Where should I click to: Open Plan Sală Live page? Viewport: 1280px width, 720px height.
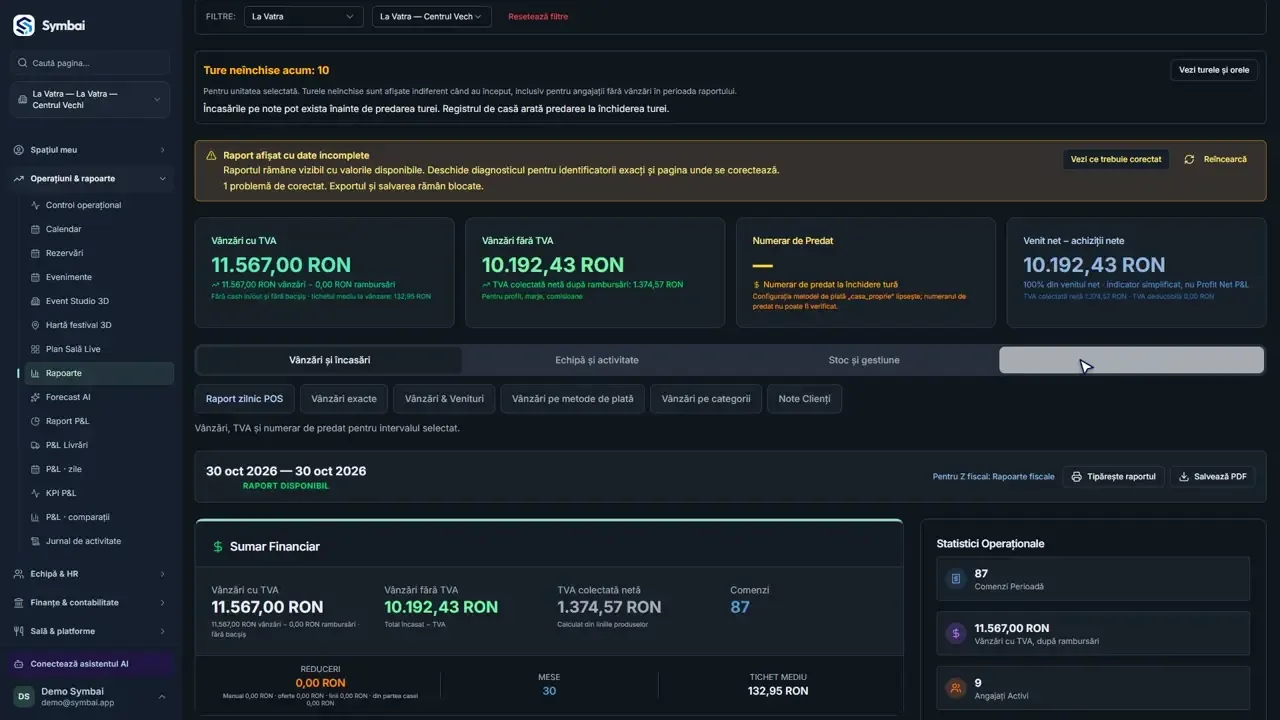[x=98, y=349]
